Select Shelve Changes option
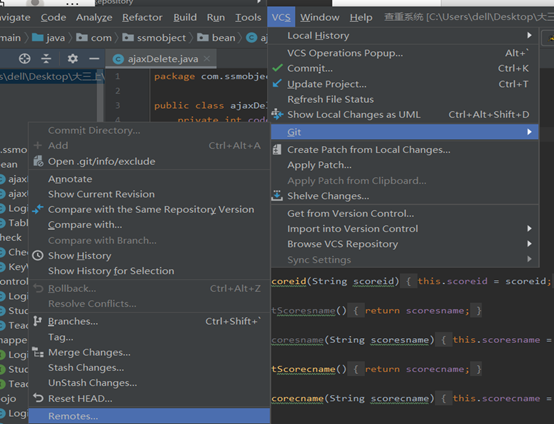554x424 pixels. (x=404, y=196)
